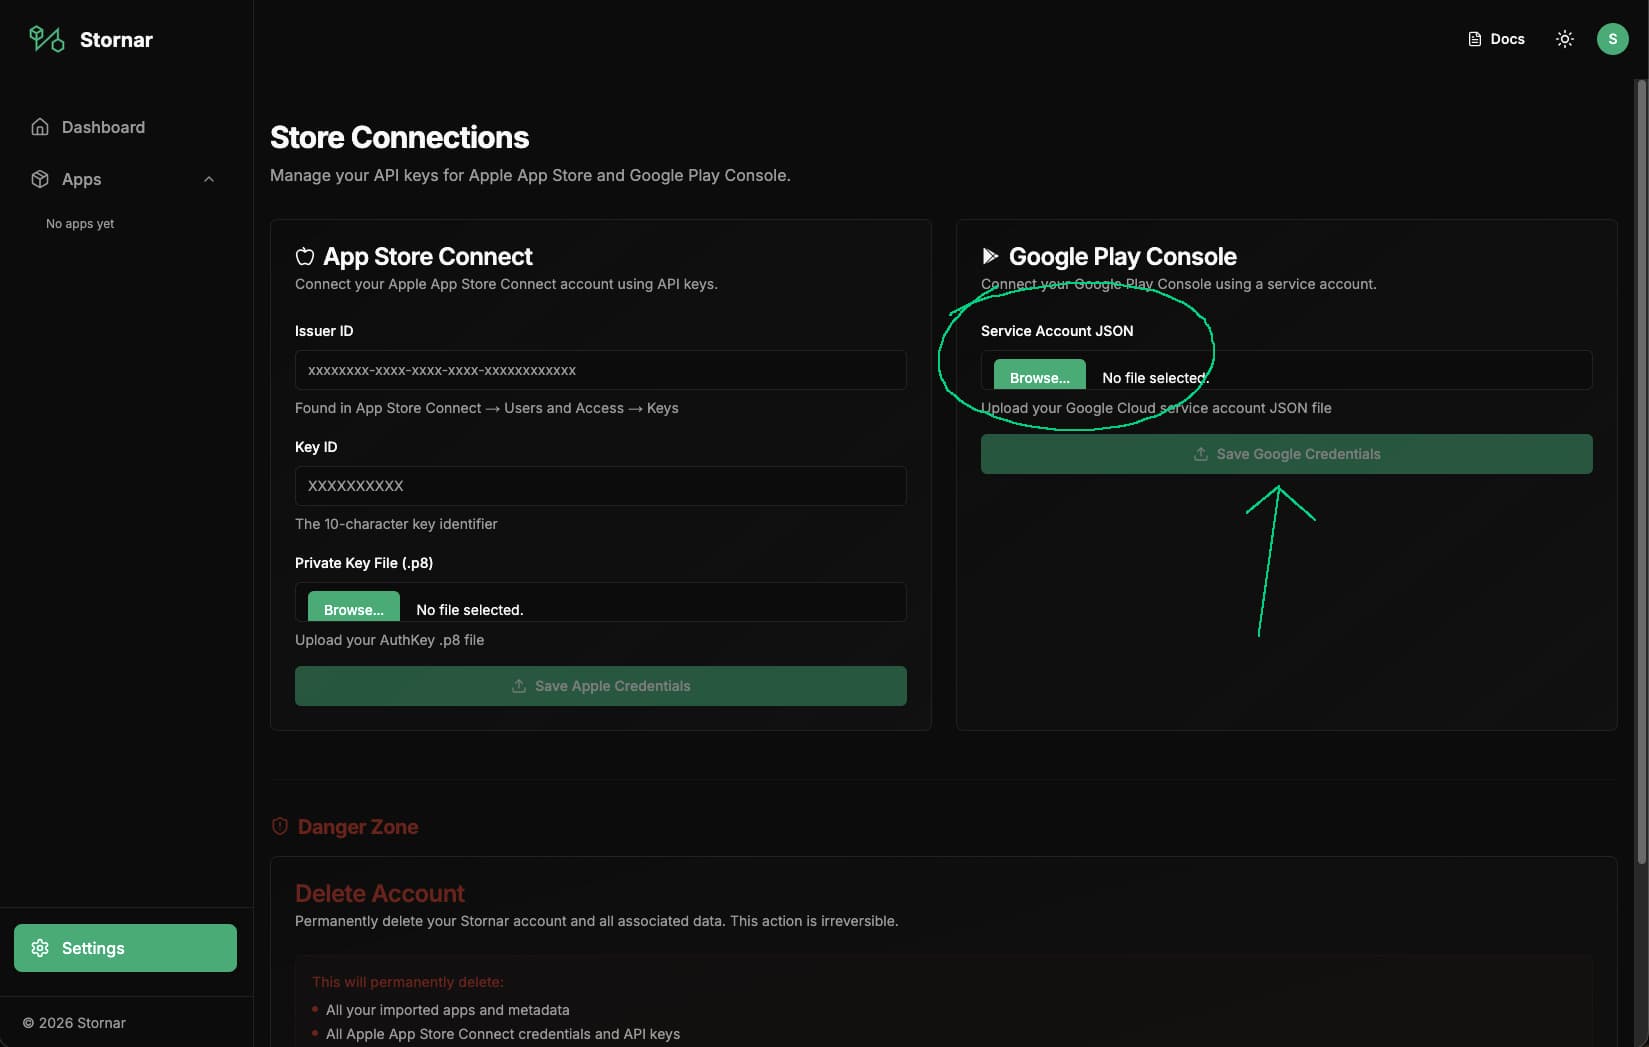Screen dimensions: 1649x1047
Task: Browse for the Service Account JSON file
Action: [x=1040, y=374]
